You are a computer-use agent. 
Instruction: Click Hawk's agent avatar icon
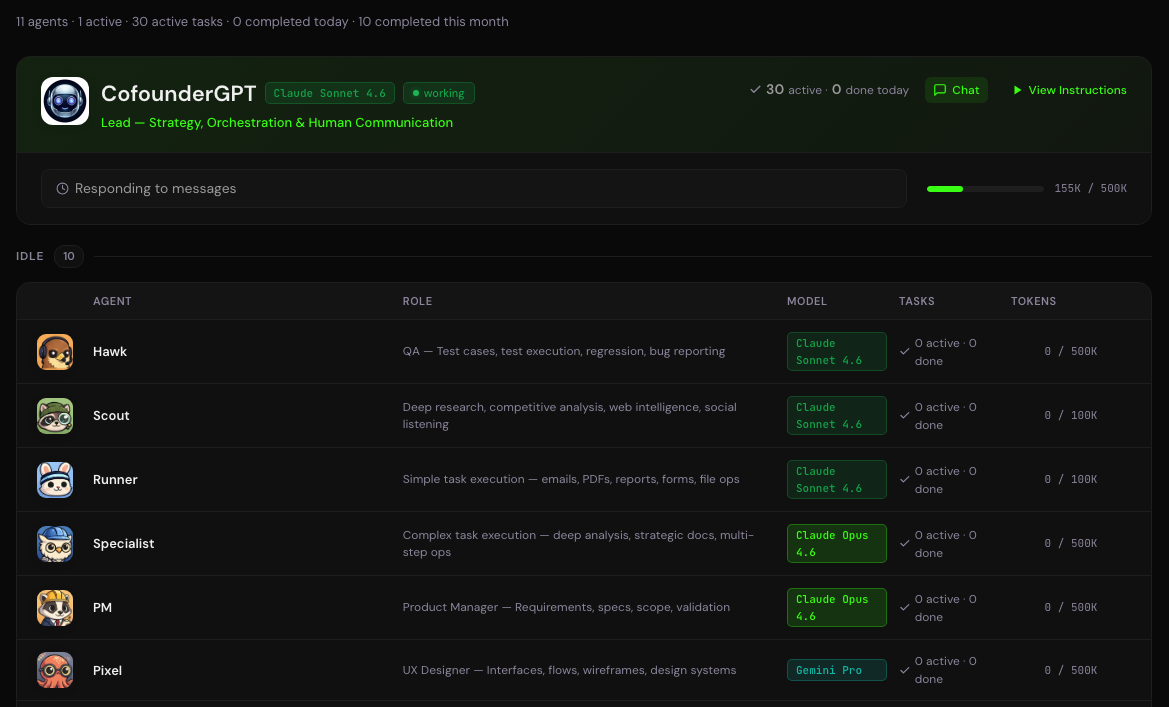(x=55, y=352)
